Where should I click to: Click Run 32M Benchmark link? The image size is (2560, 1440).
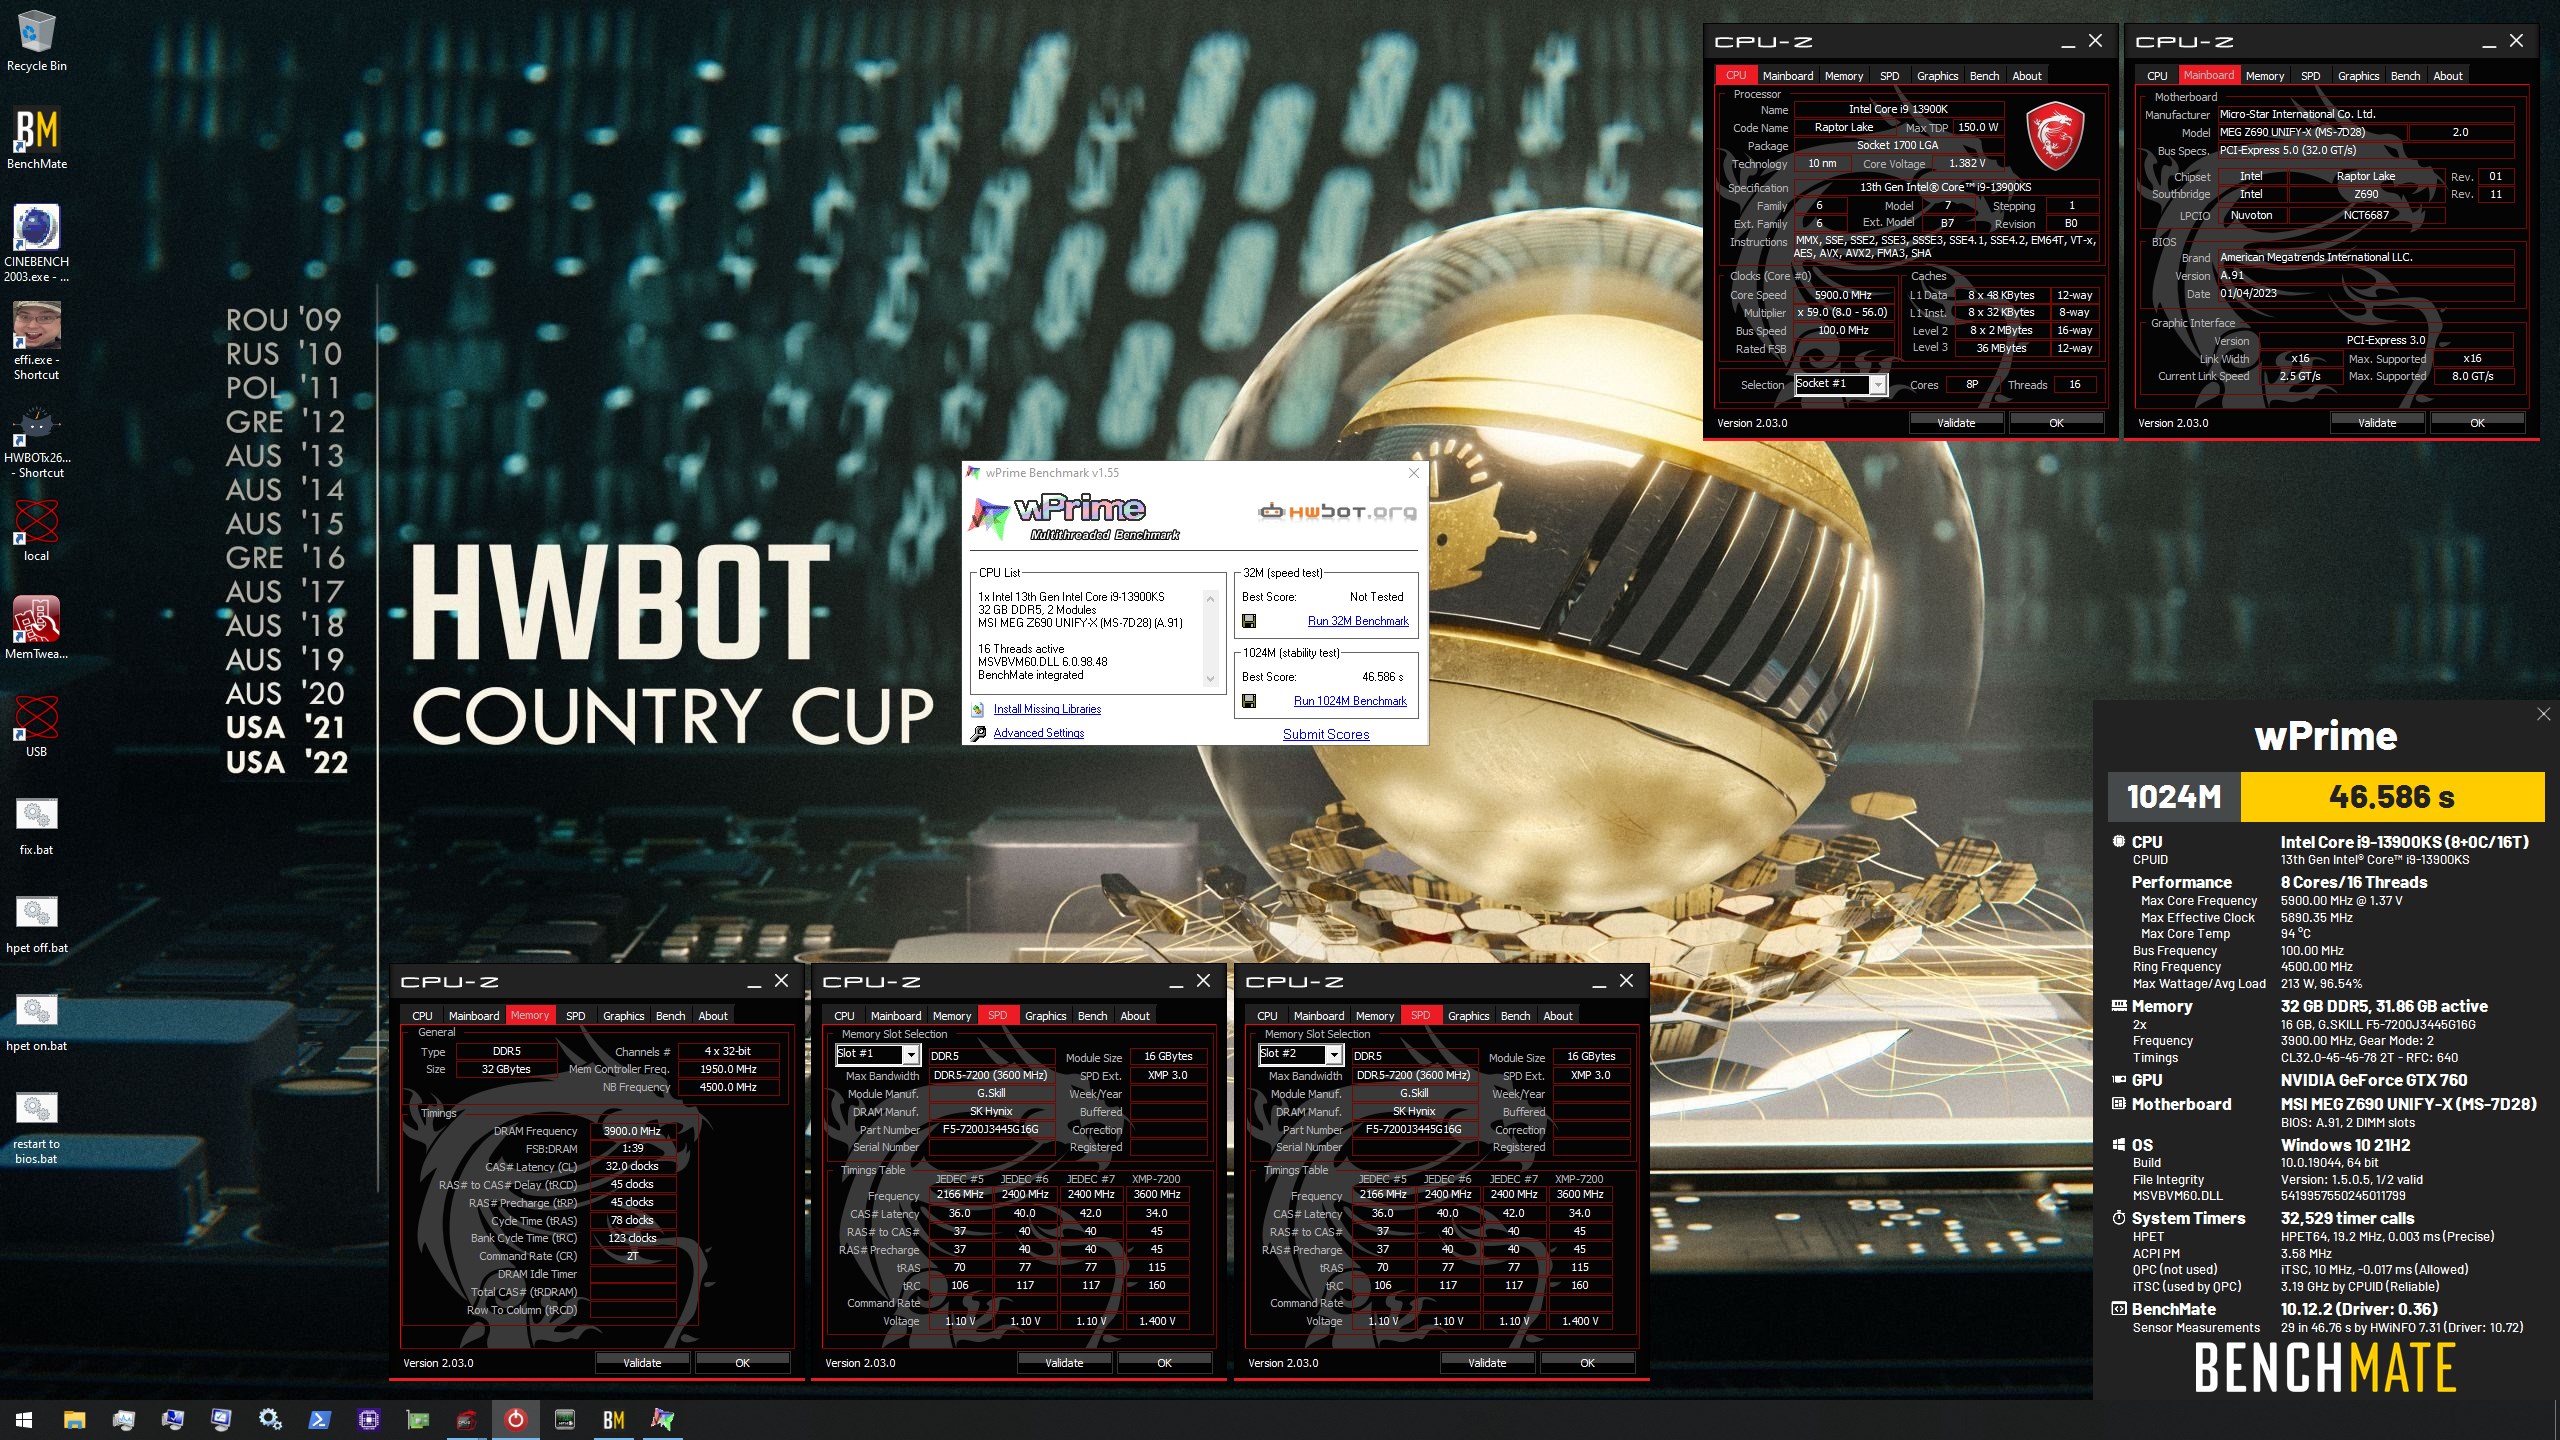(x=1358, y=621)
